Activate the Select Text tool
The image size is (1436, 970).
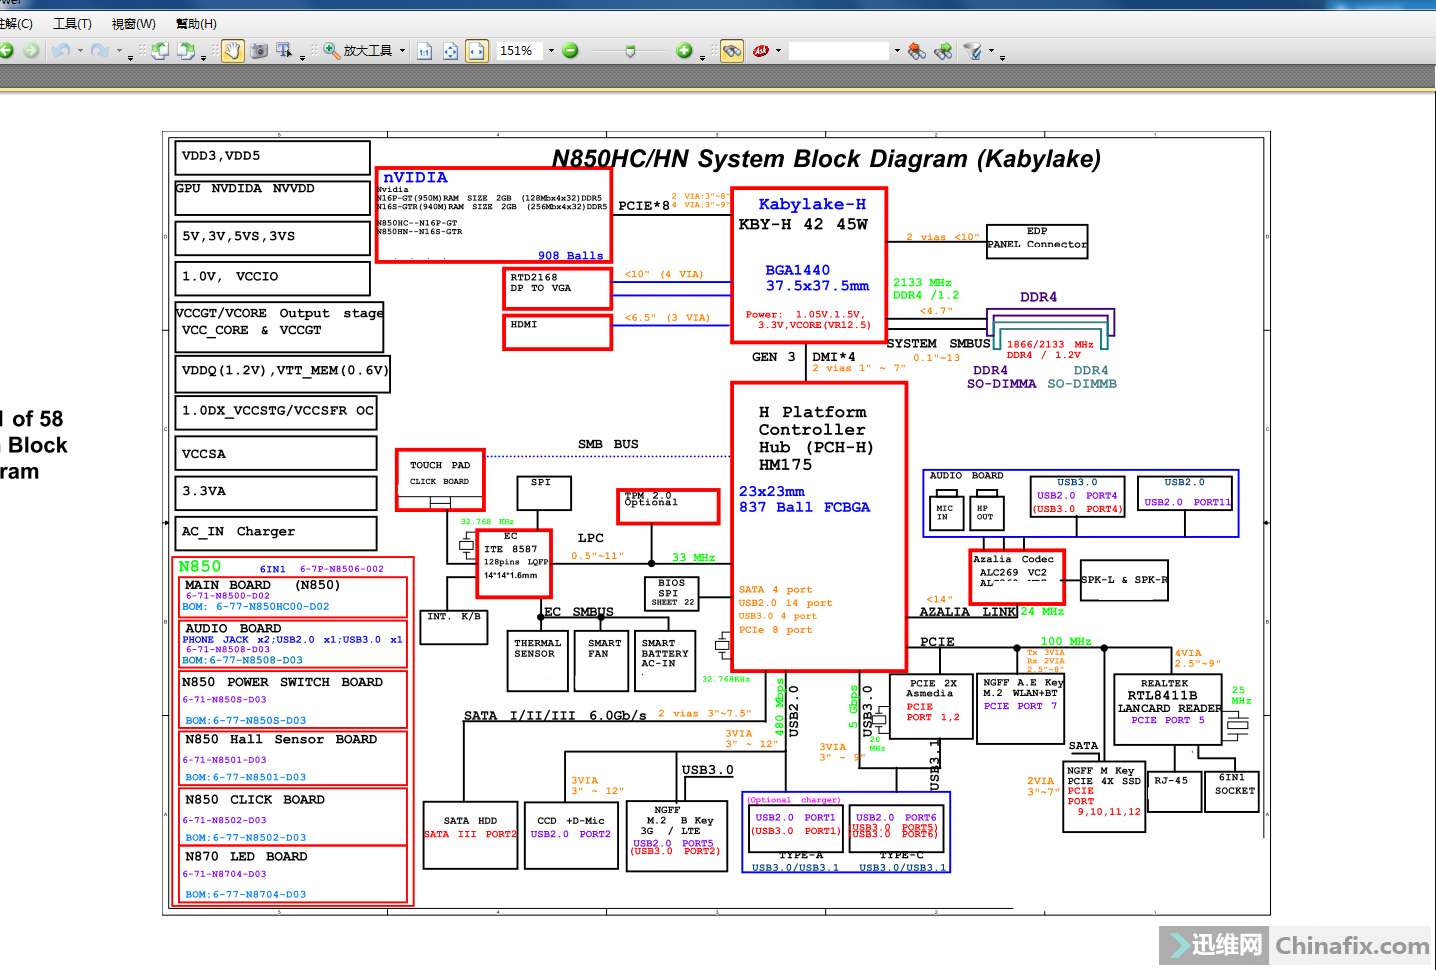tap(284, 50)
